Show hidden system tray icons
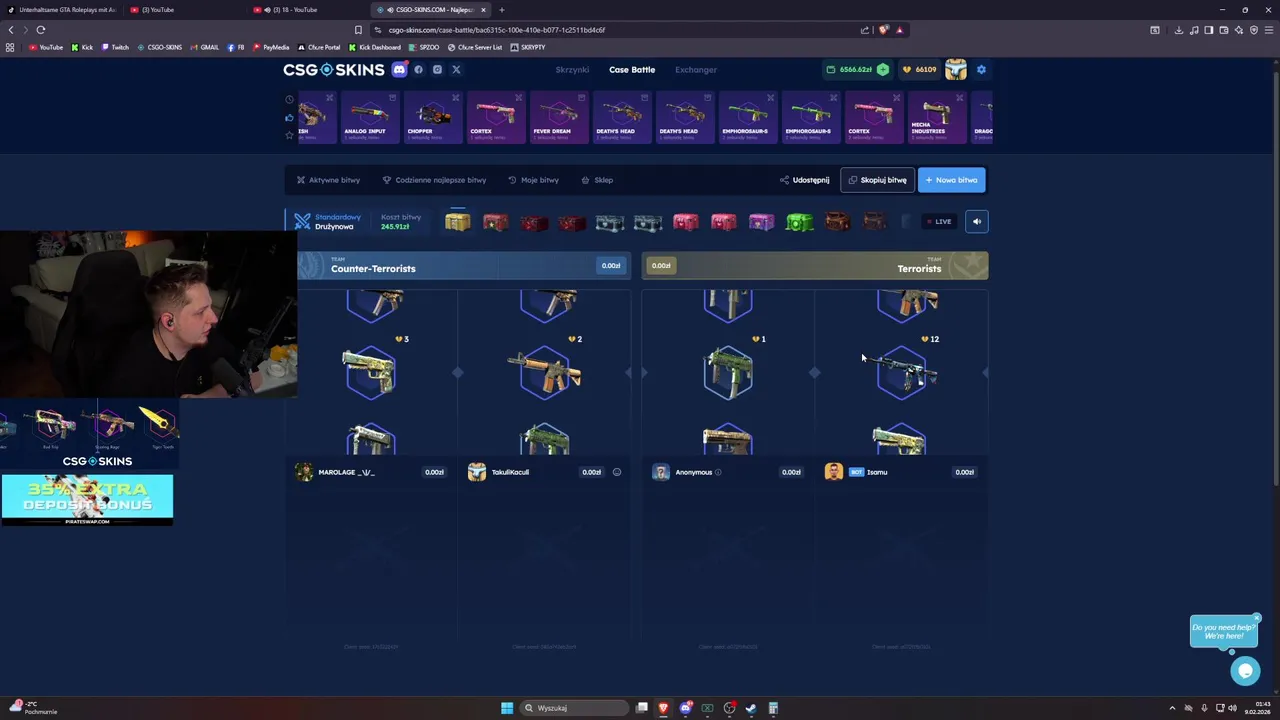Image resolution: width=1280 pixels, height=720 pixels. pyautogui.click(x=1172, y=708)
